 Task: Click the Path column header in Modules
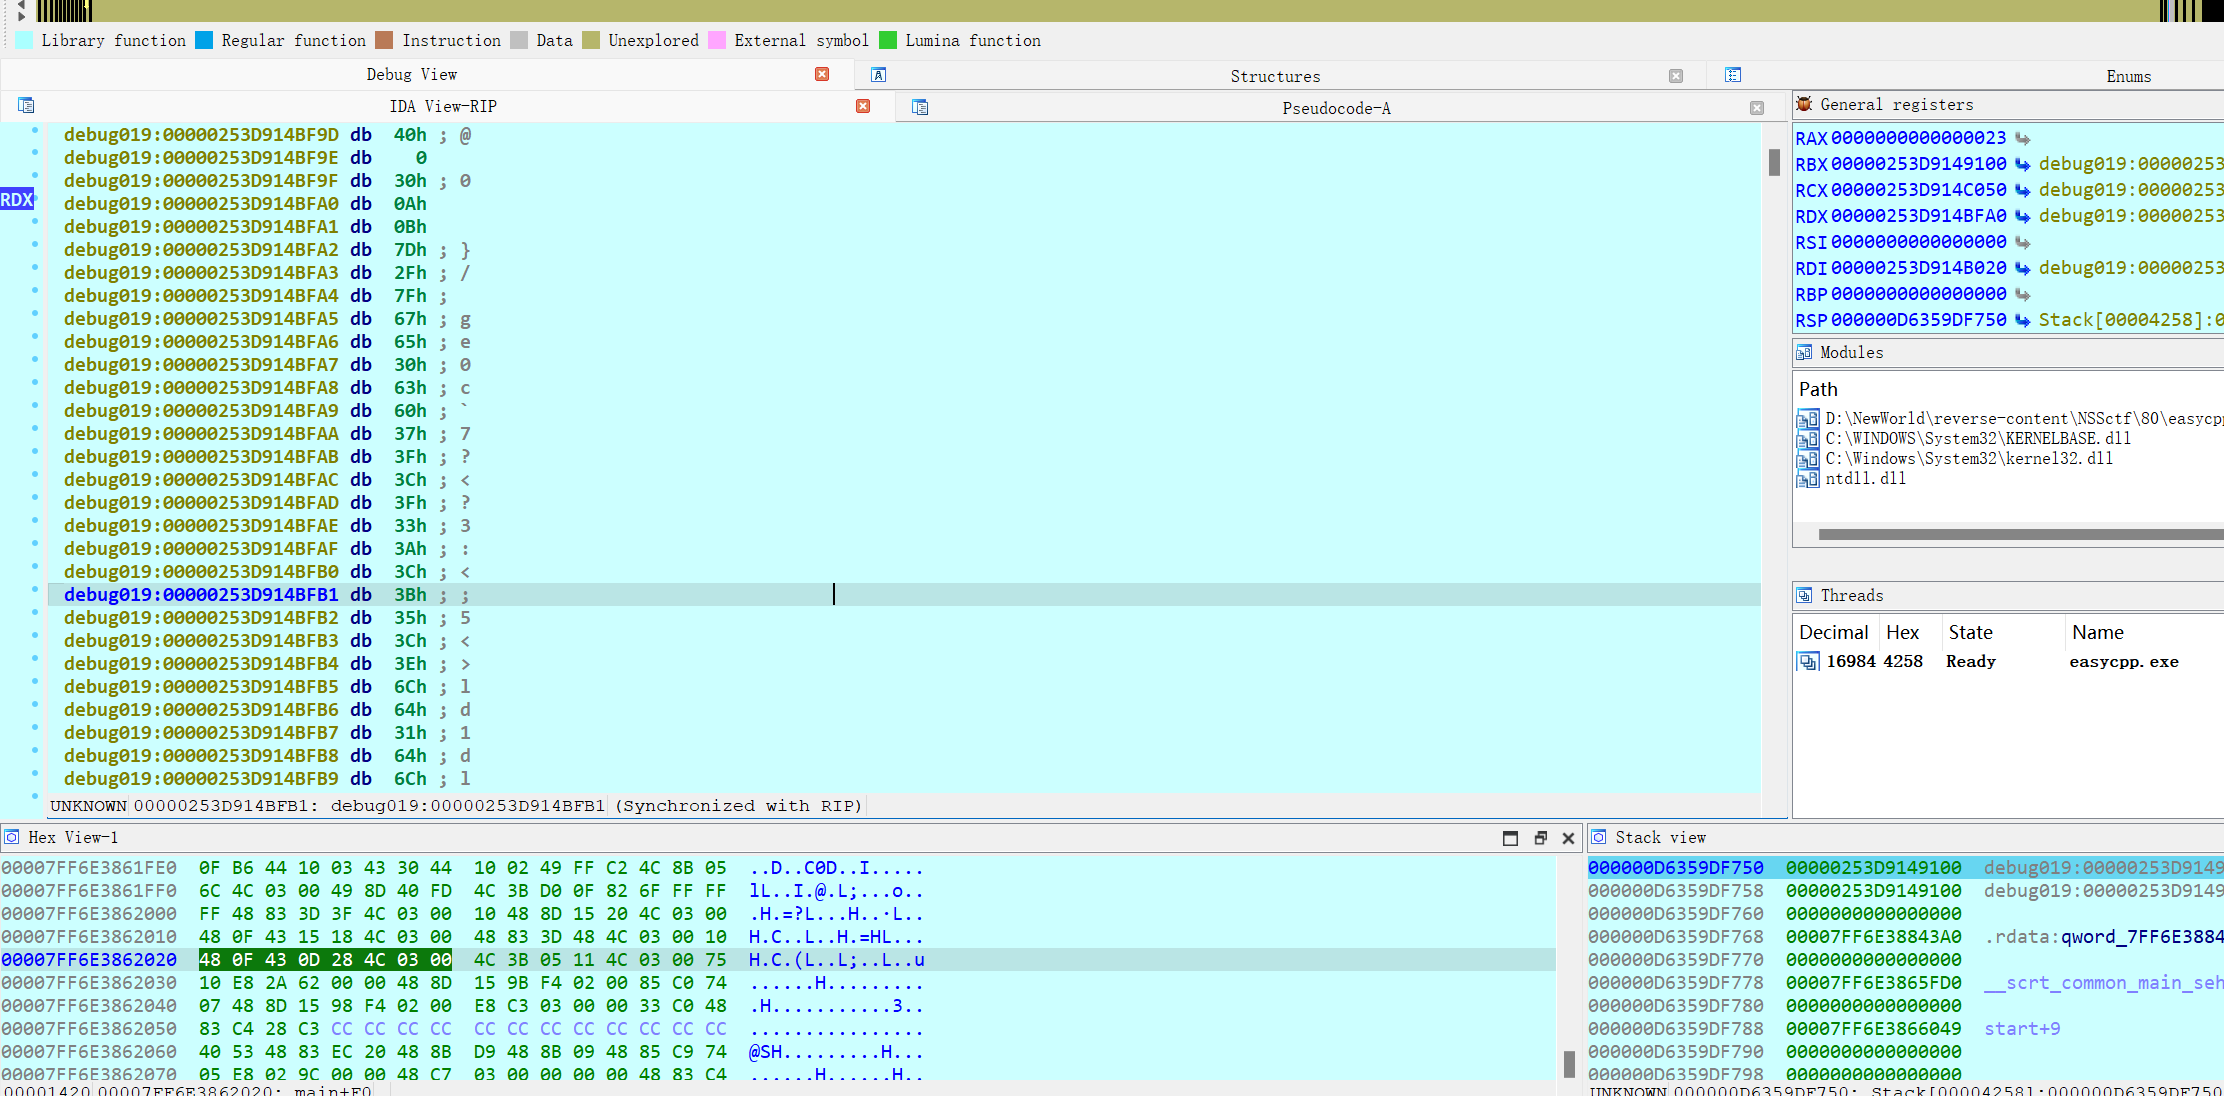(x=1818, y=389)
